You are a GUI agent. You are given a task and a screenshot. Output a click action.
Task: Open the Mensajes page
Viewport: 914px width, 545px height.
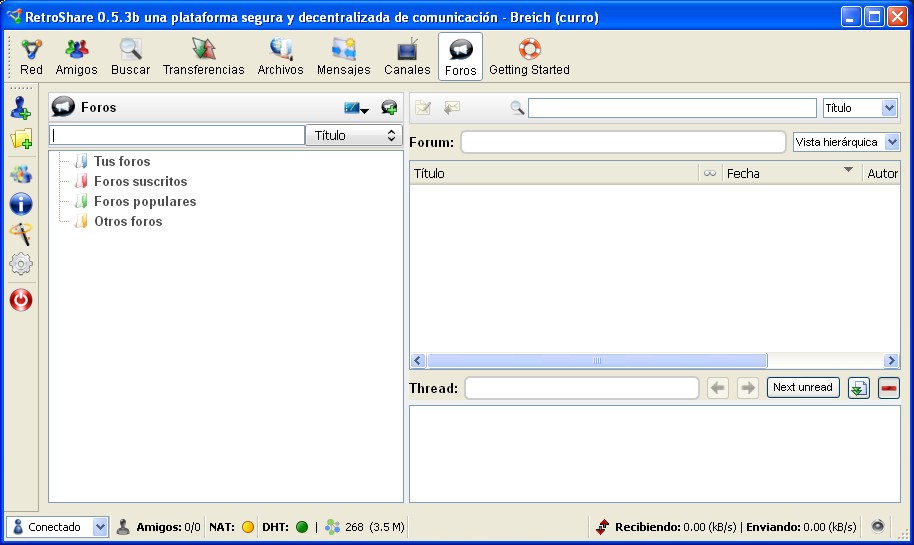click(343, 57)
